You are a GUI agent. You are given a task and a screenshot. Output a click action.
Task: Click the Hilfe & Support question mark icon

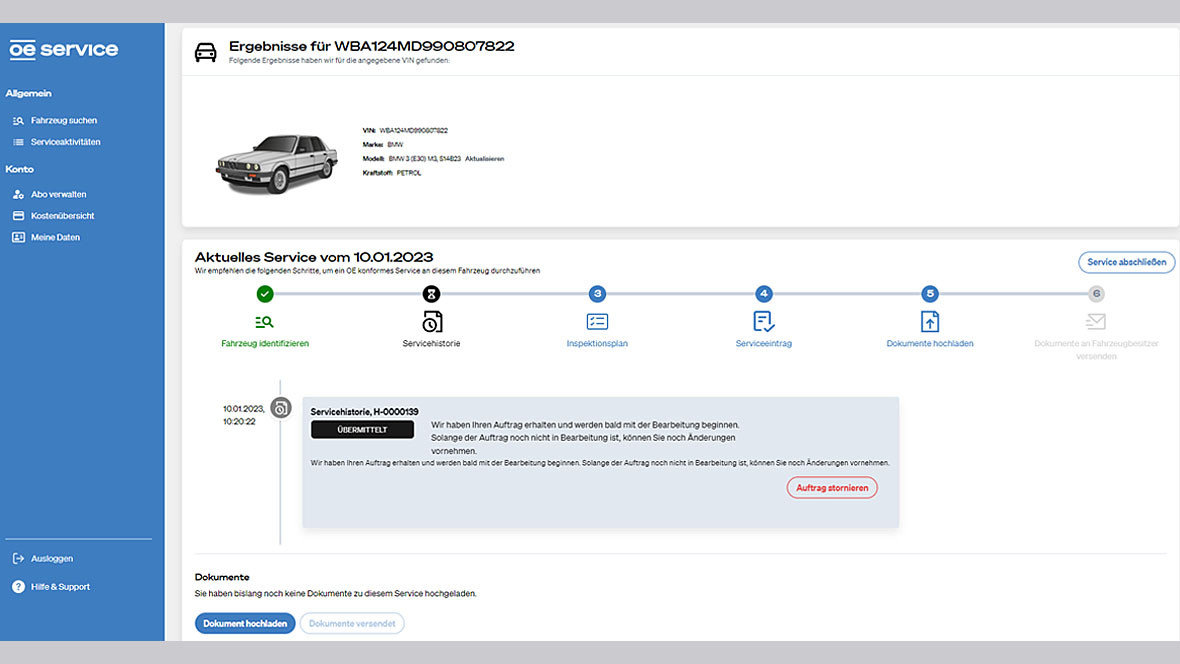pyautogui.click(x=17, y=586)
